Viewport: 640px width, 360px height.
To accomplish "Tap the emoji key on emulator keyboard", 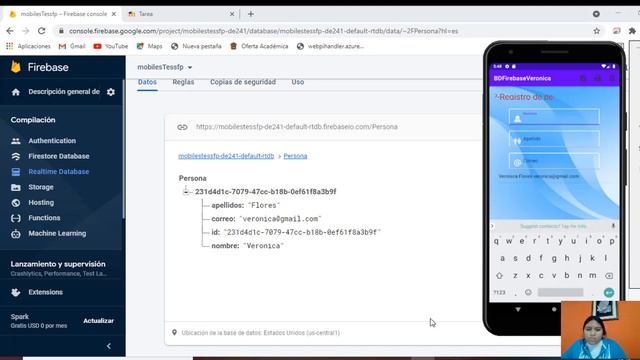I will click(528, 292).
